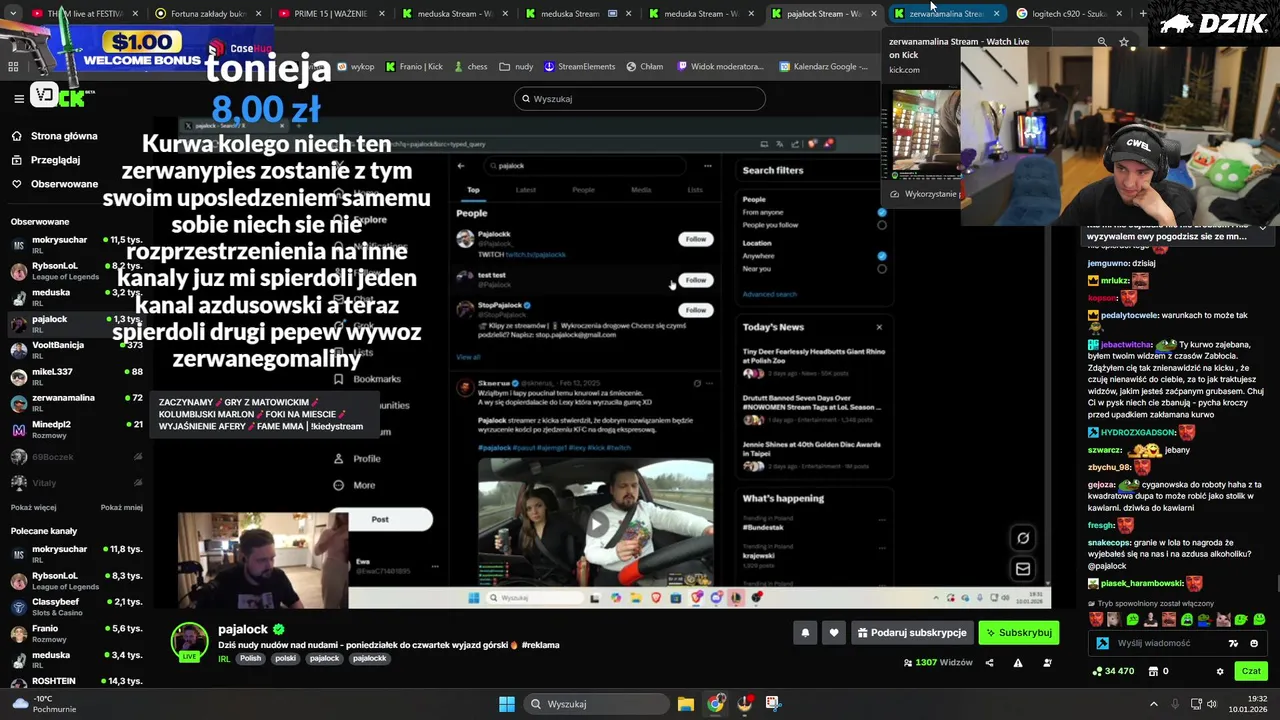Open File Explorer from taskbar

[686, 704]
